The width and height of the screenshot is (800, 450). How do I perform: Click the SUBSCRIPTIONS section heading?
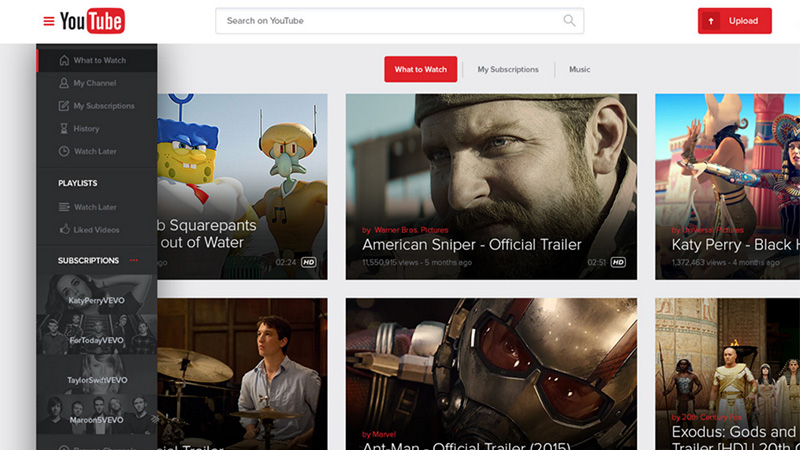(x=88, y=261)
